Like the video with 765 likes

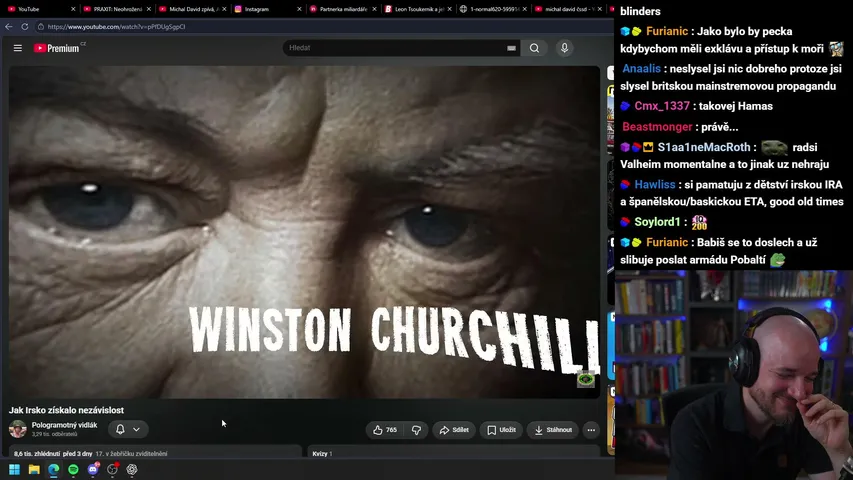click(x=385, y=430)
